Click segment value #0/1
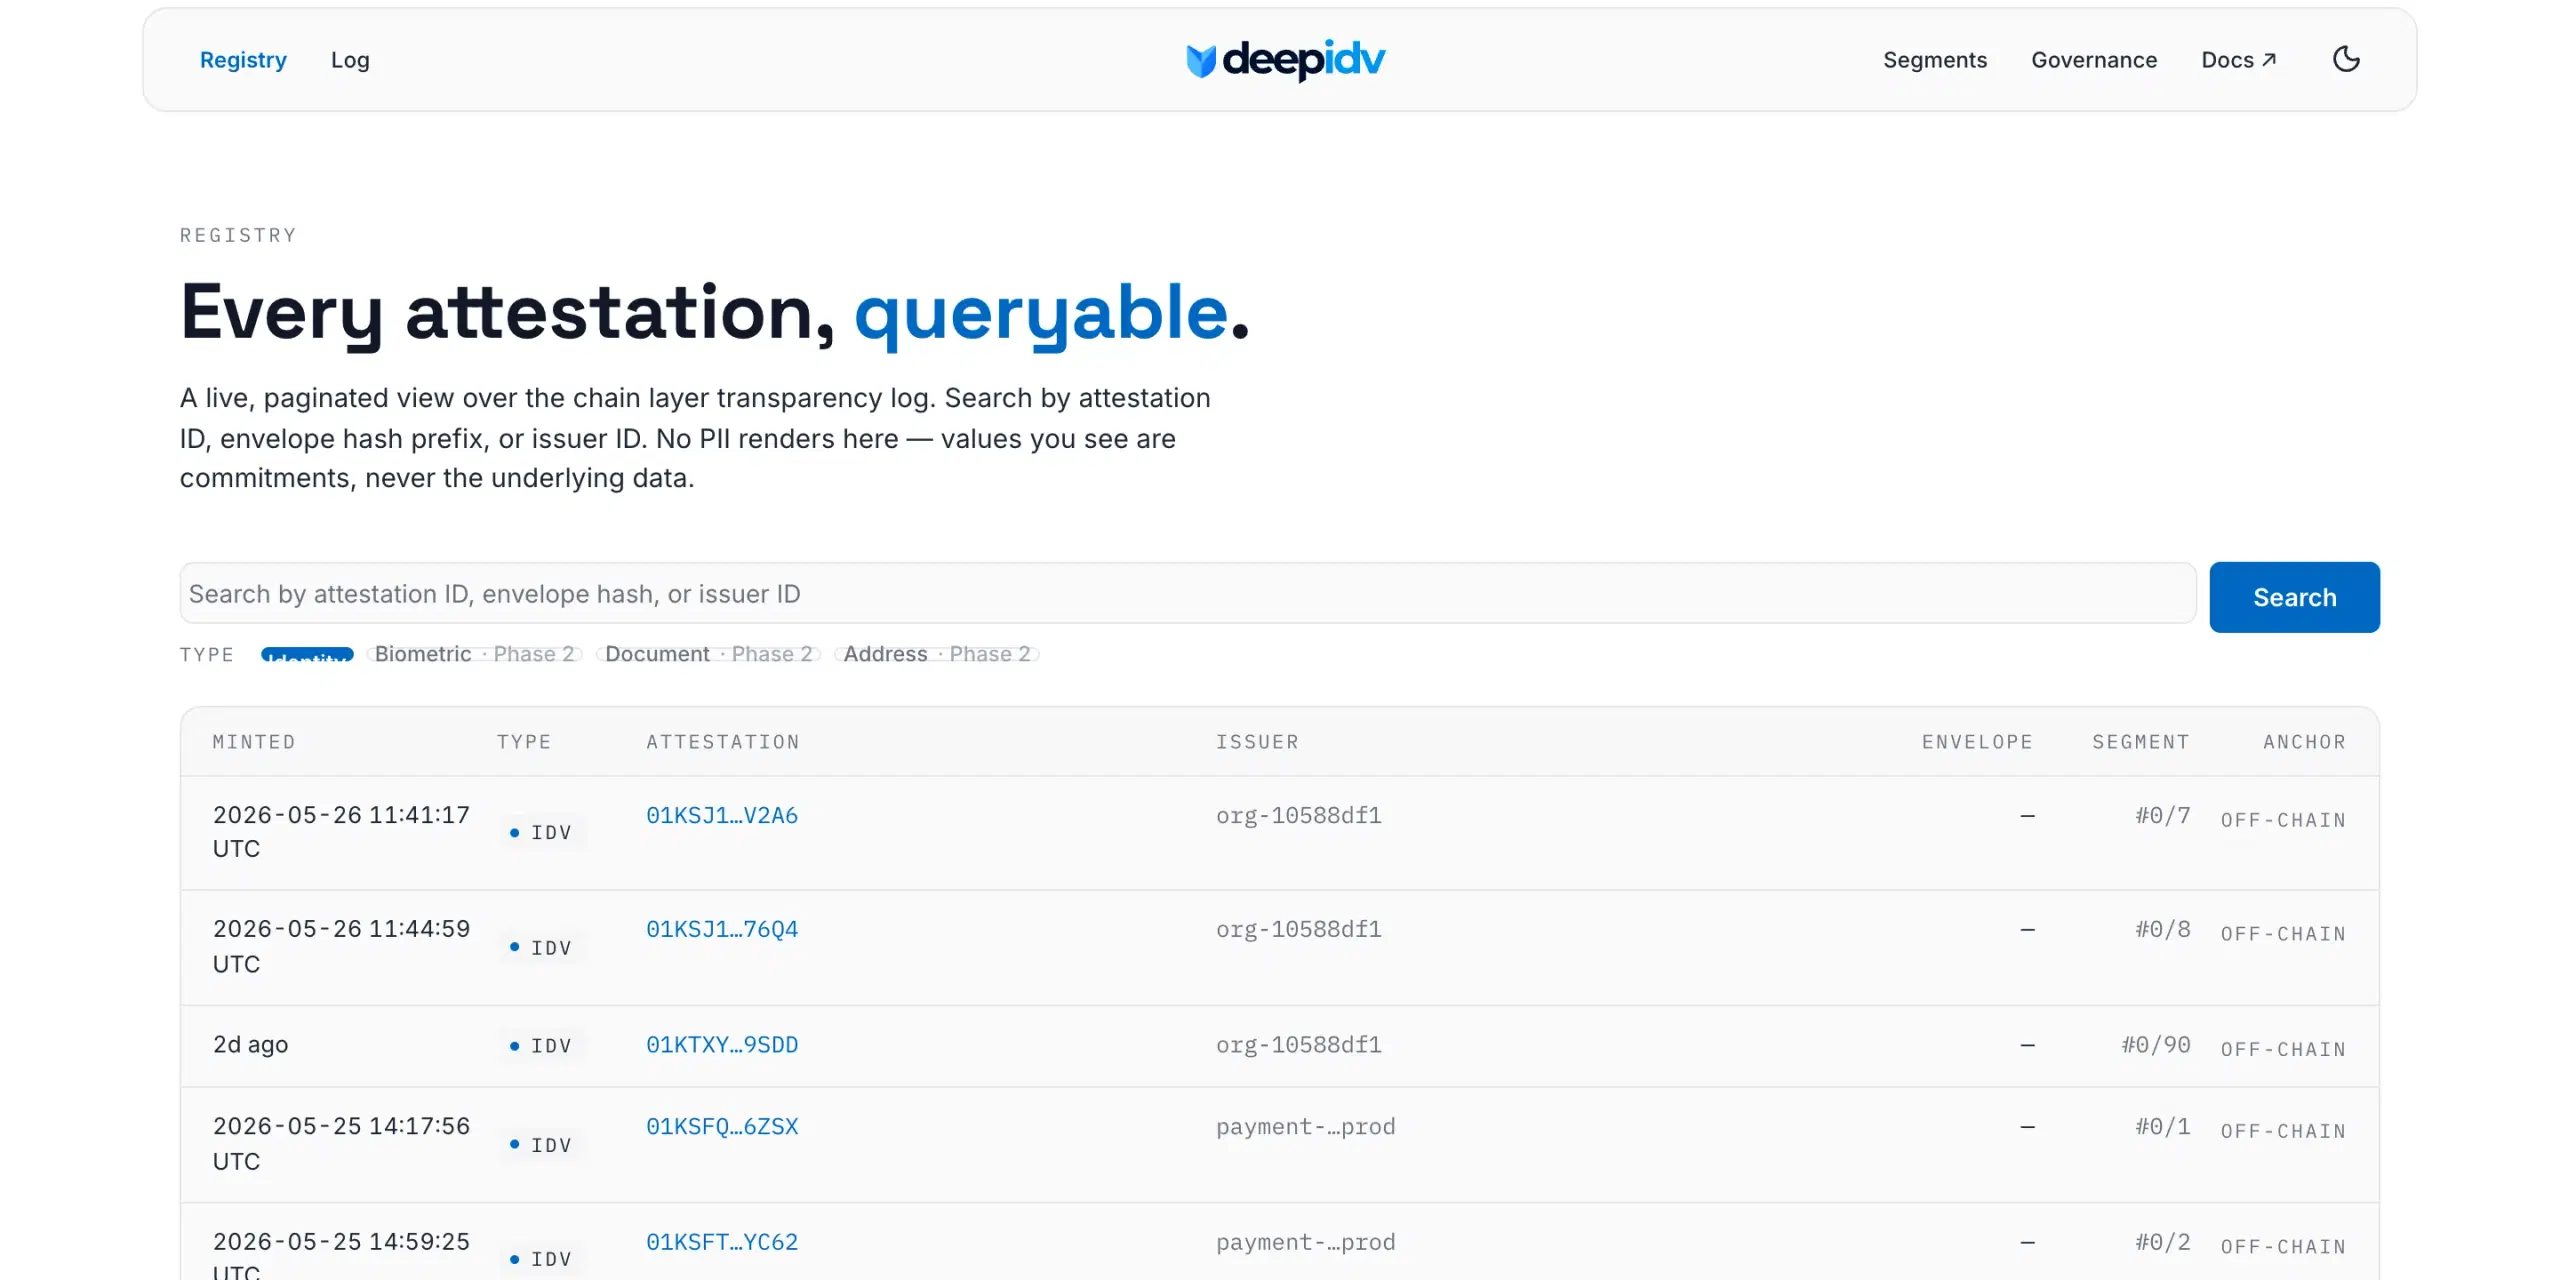 tap(2163, 1128)
